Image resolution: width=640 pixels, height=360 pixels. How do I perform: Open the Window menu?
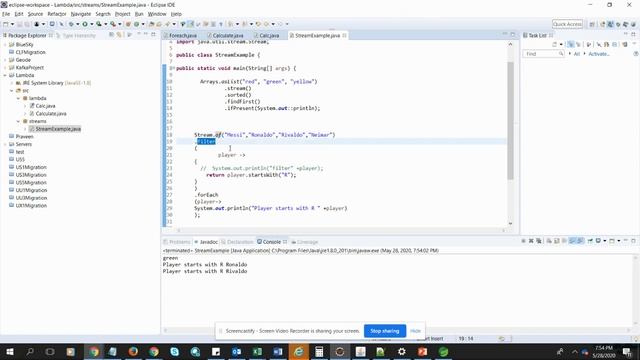(157, 14)
